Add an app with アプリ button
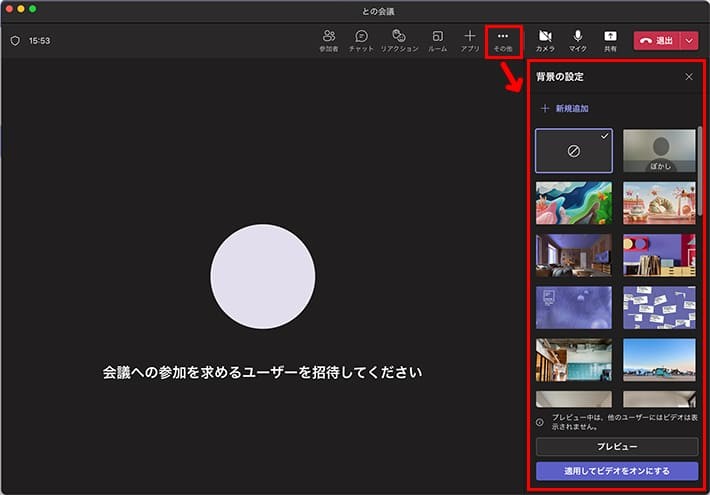710x495 pixels. tap(470, 41)
